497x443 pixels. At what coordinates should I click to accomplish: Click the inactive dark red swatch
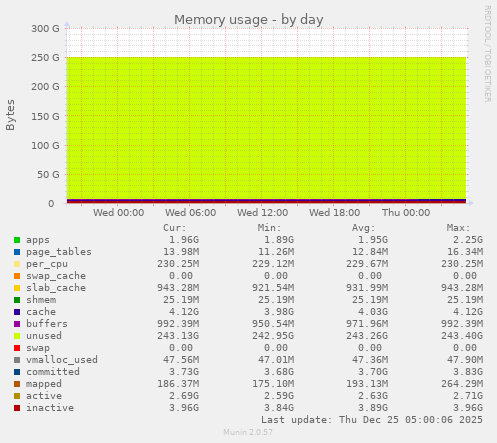point(17,408)
